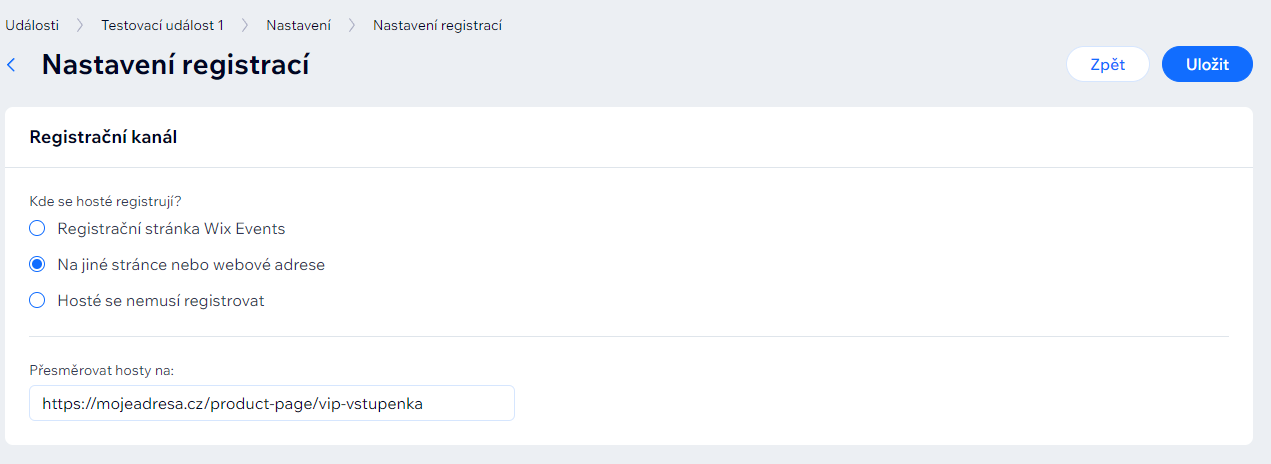
Task: Click the Přesměrovat hosty na URL field
Action: (272, 403)
